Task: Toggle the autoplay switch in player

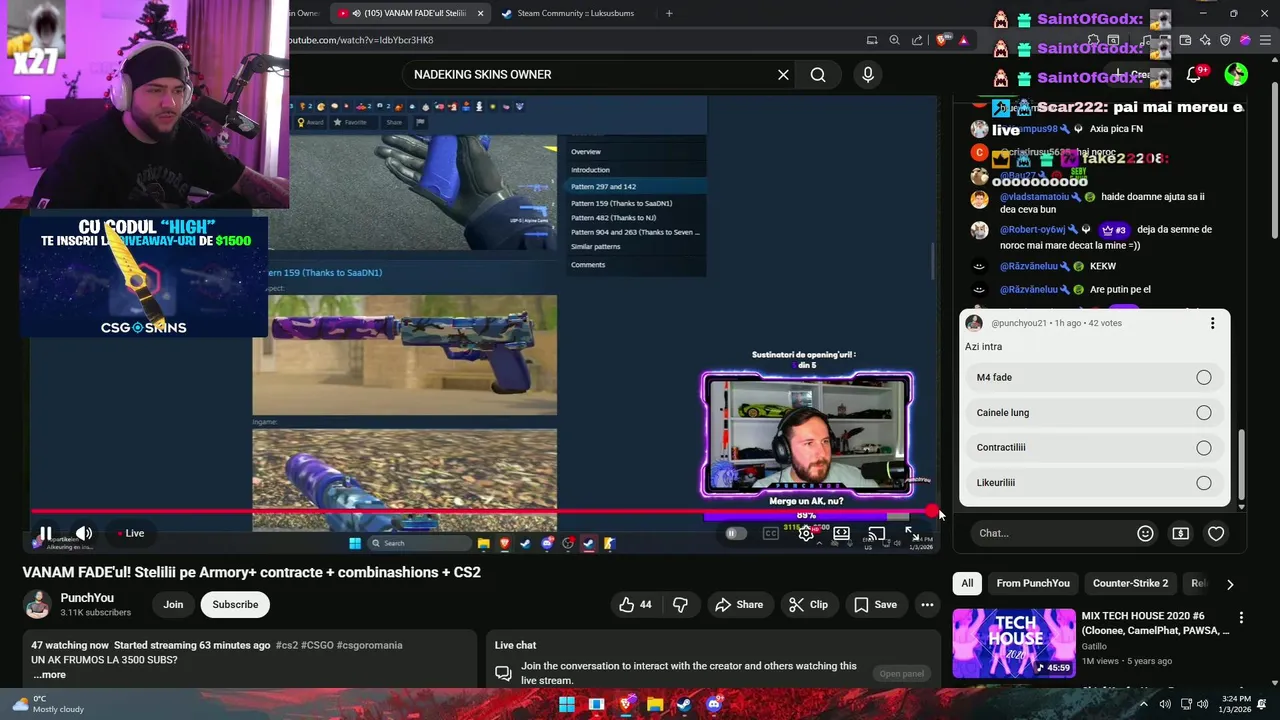Action: pos(735,533)
